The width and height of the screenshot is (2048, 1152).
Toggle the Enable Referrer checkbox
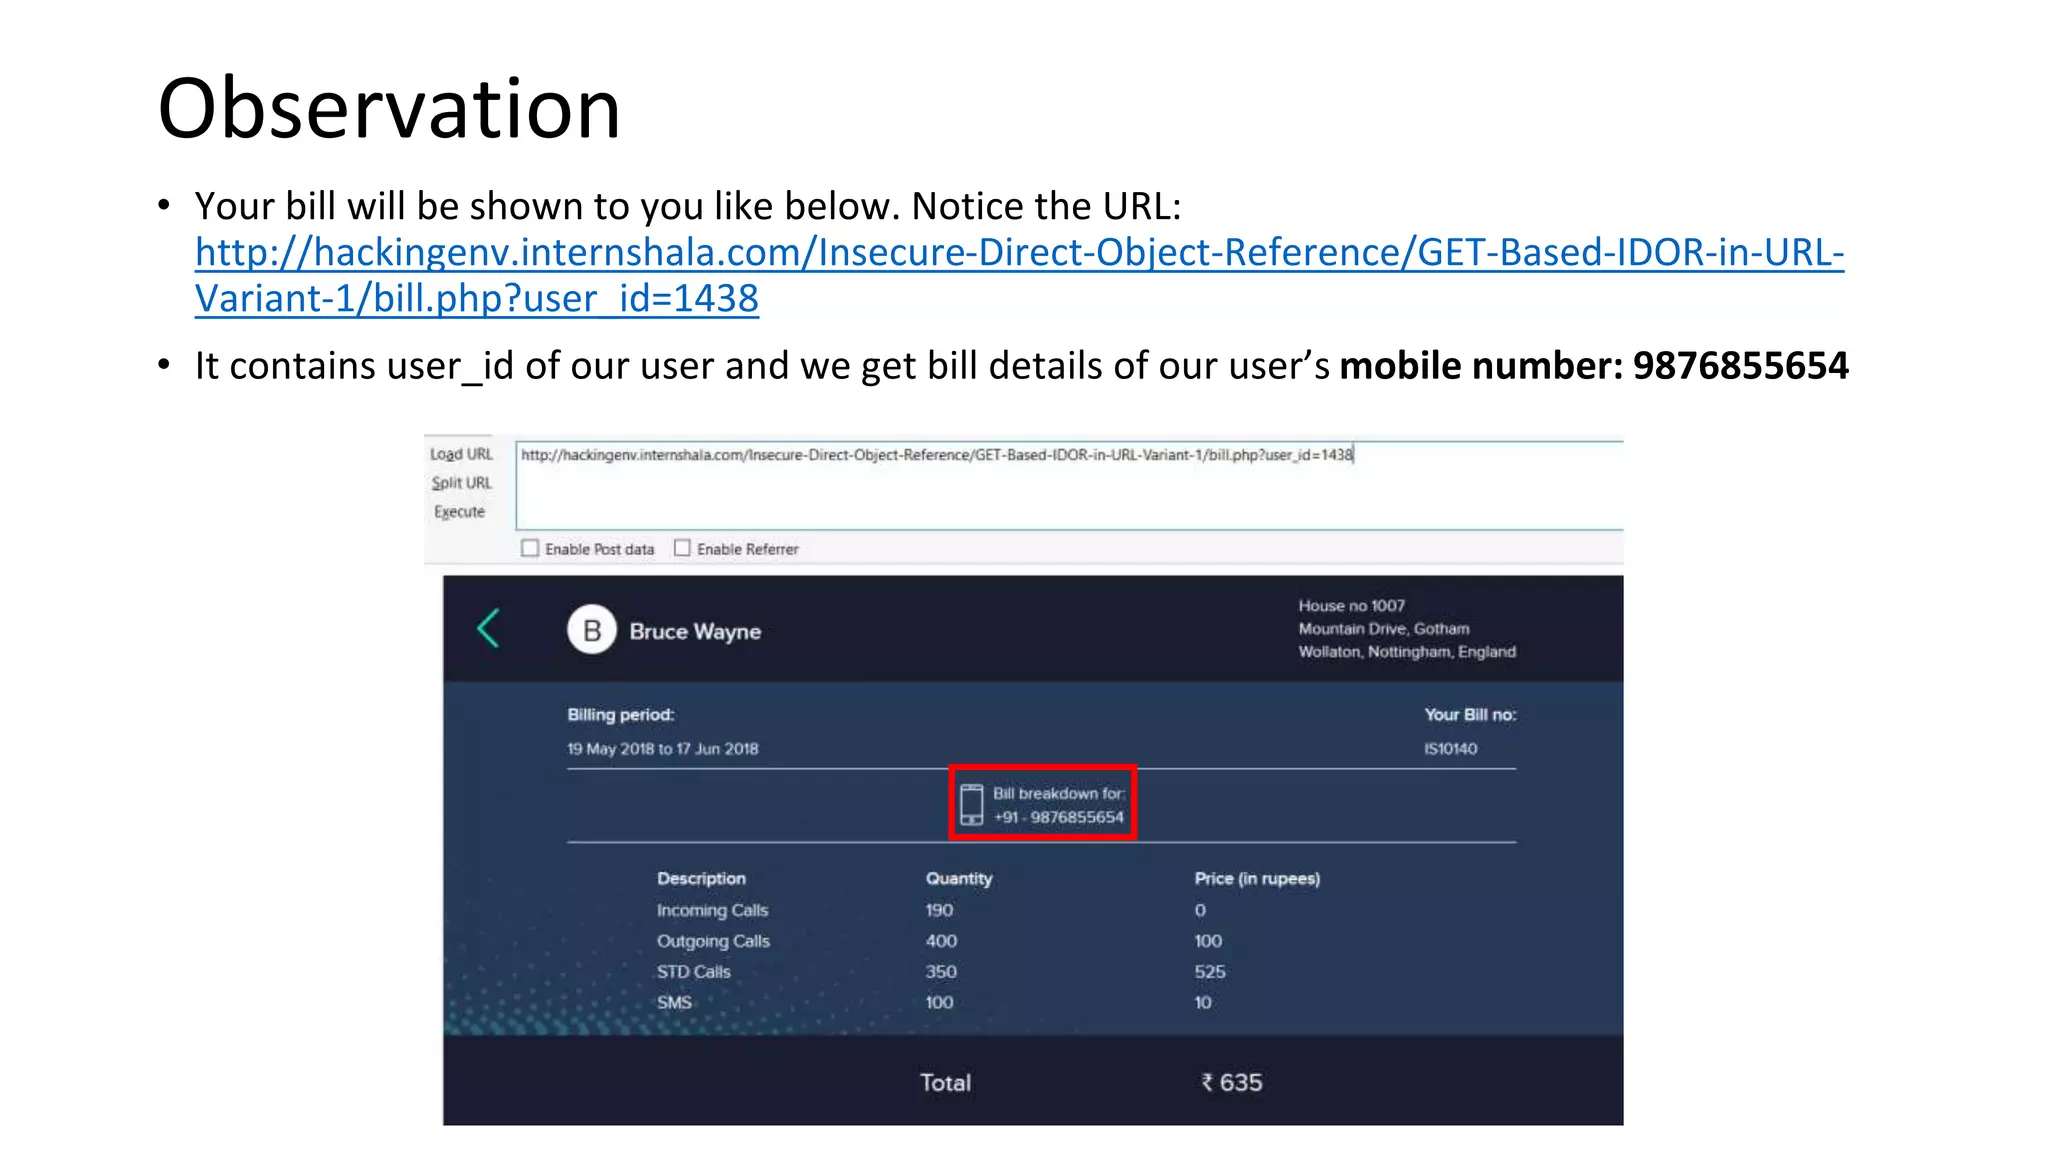682,548
